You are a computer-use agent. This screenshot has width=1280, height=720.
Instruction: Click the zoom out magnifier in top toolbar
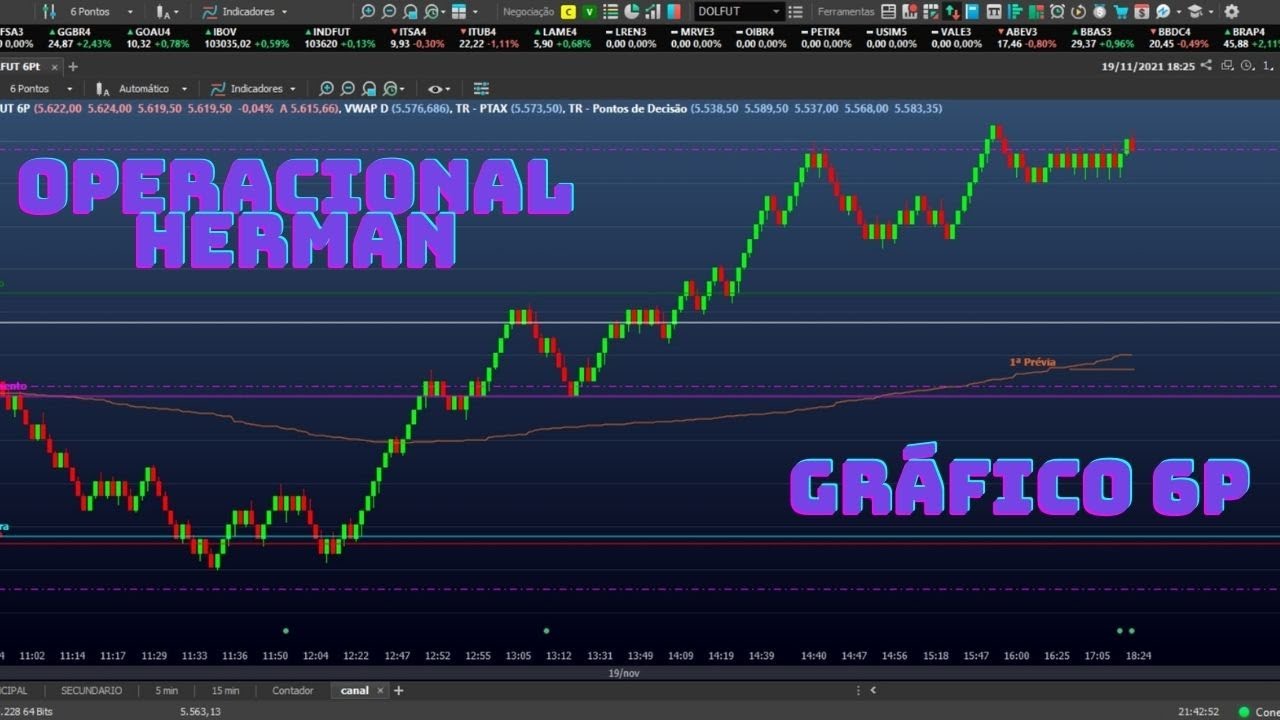click(390, 12)
